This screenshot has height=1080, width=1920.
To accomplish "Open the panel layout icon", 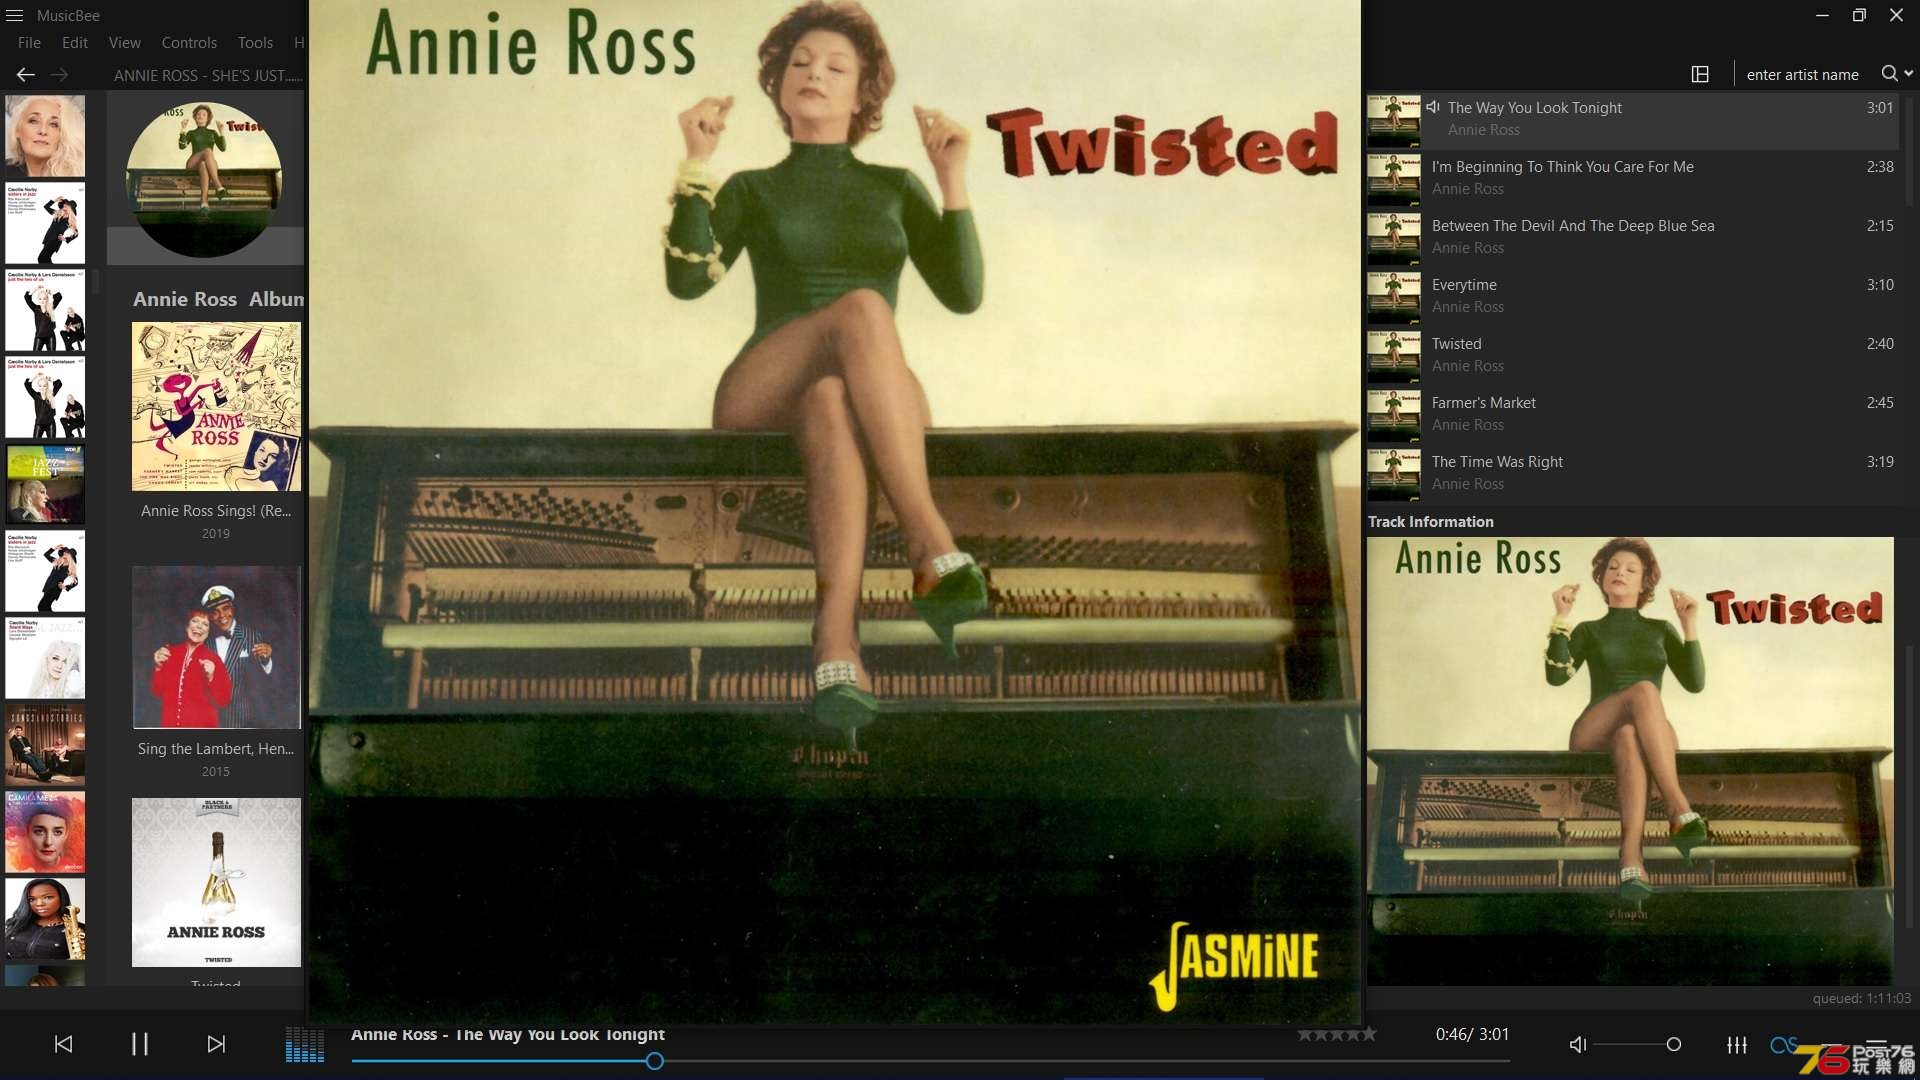I will pos(1700,74).
